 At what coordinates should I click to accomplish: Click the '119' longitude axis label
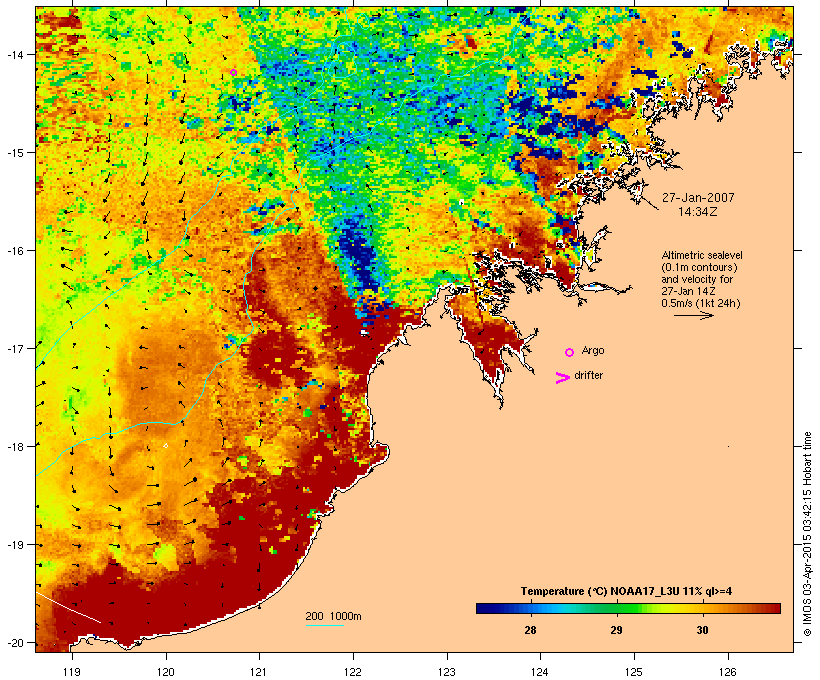(x=72, y=672)
